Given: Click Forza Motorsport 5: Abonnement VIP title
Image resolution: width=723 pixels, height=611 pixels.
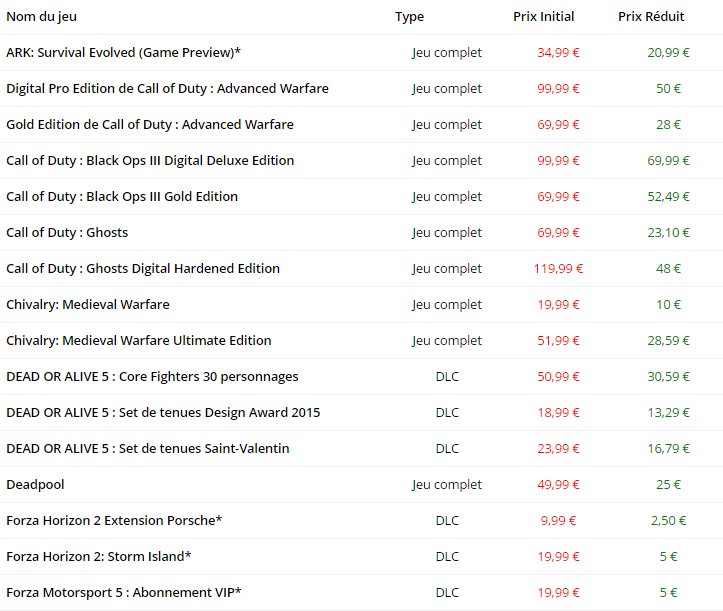Looking at the screenshot, I should pos(124,593).
